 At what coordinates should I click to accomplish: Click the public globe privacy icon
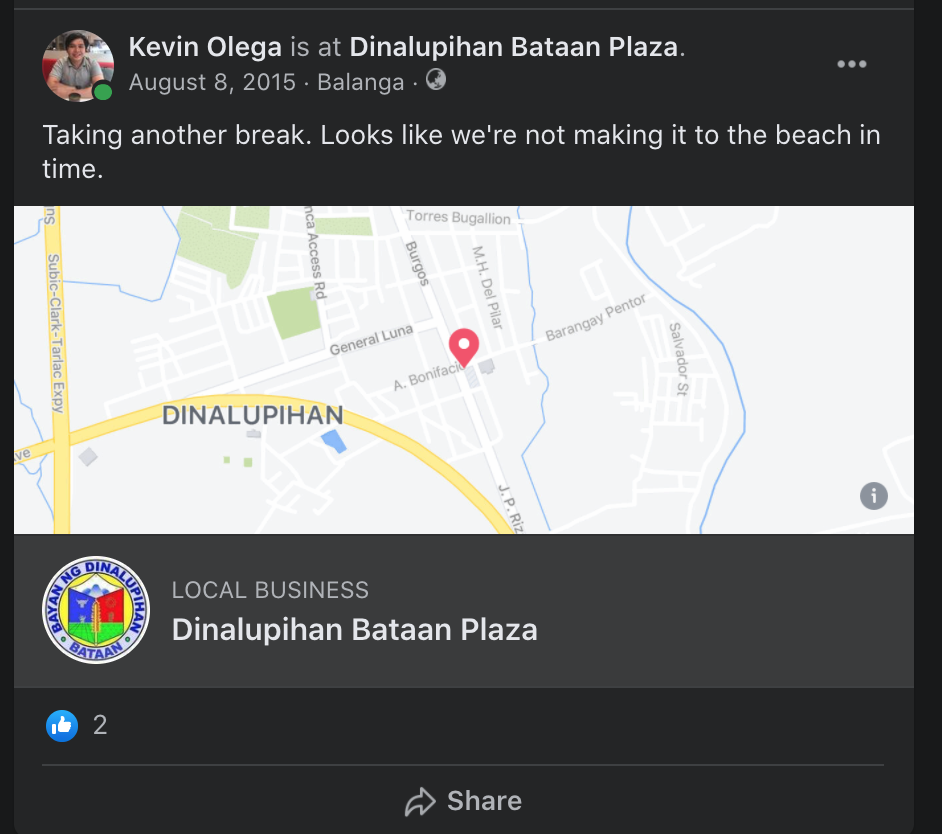436,80
